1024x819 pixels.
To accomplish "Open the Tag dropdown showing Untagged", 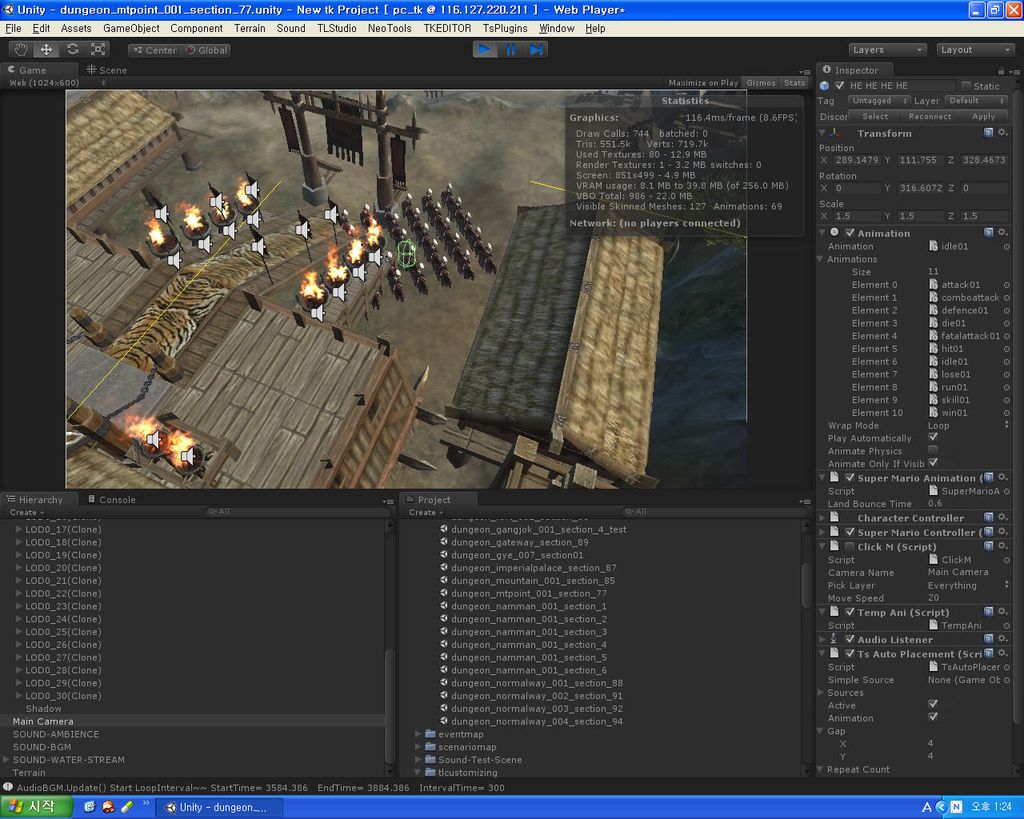I will click(879, 101).
